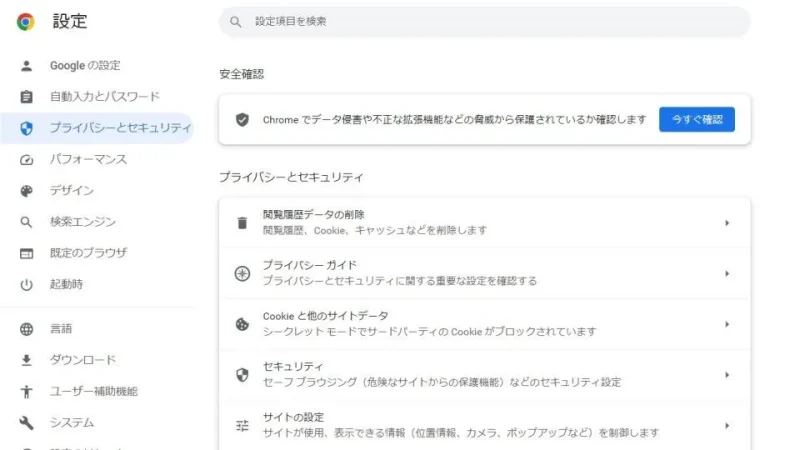Open the サイトの設定 row chevron
The width and height of the screenshot is (800, 450).
pos(727,425)
